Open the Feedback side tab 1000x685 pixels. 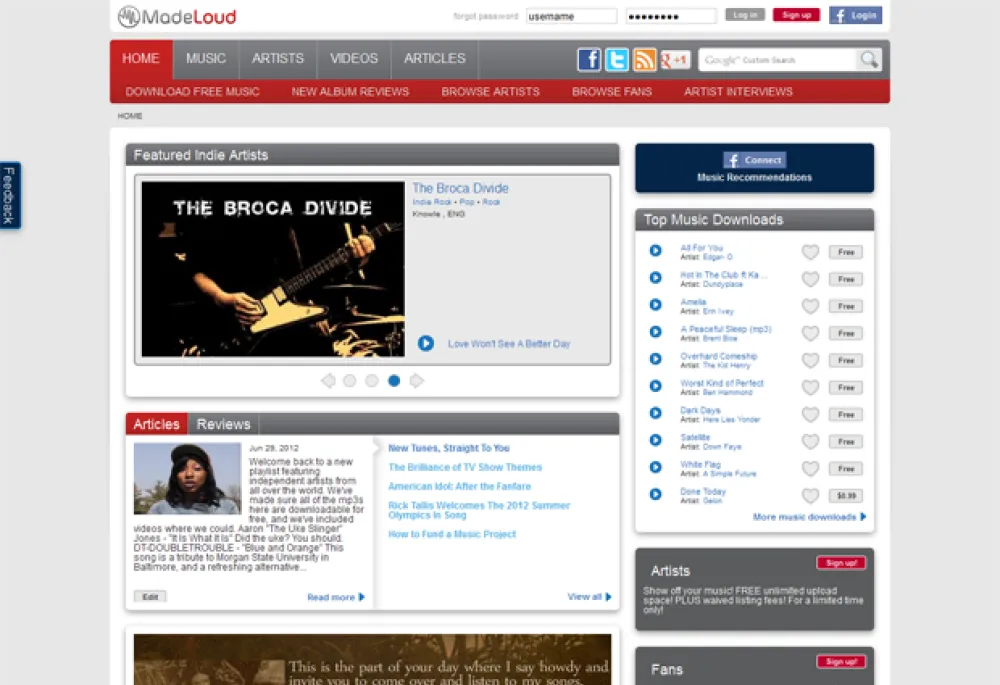10,195
